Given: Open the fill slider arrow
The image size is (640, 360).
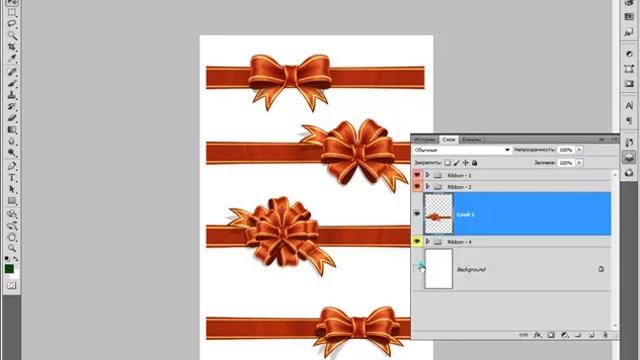Looking at the screenshot, I should (579, 163).
